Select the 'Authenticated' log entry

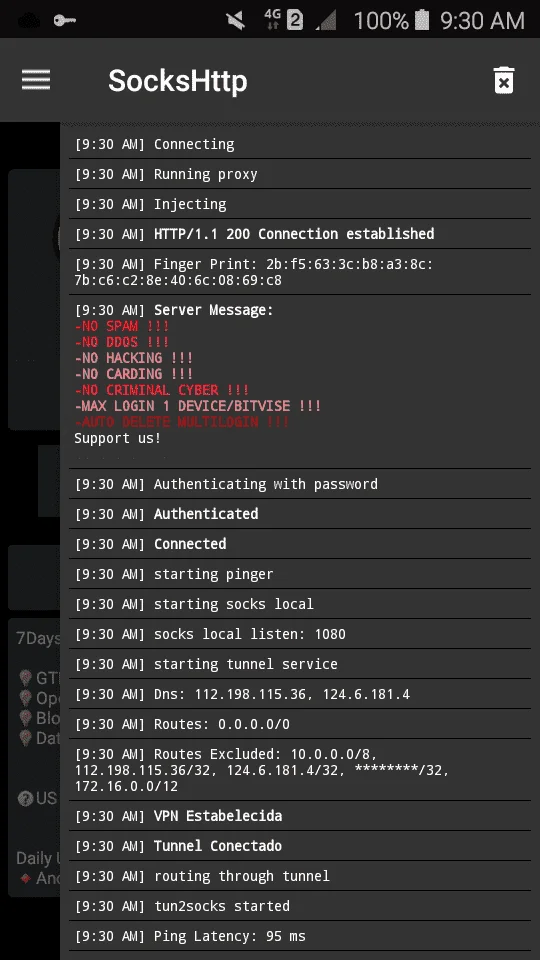coord(299,514)
